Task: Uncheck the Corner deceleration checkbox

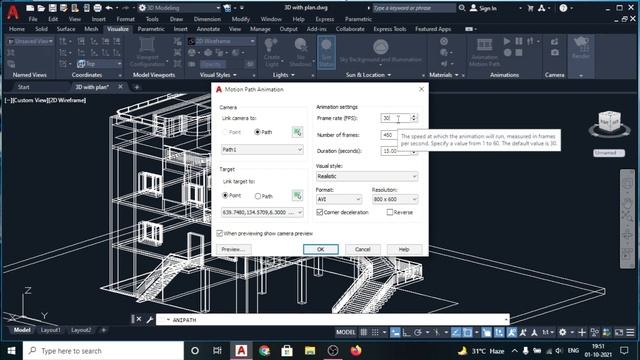Action: click(x=320, y=212)
